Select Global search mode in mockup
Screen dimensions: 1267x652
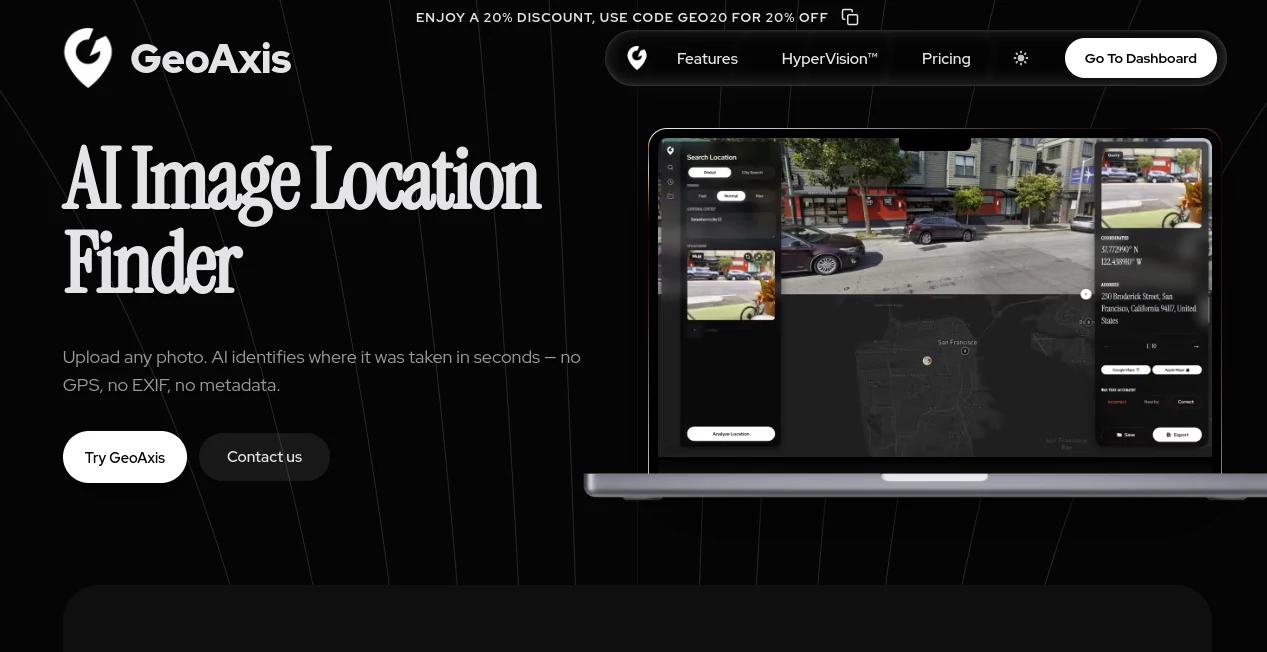709,172
